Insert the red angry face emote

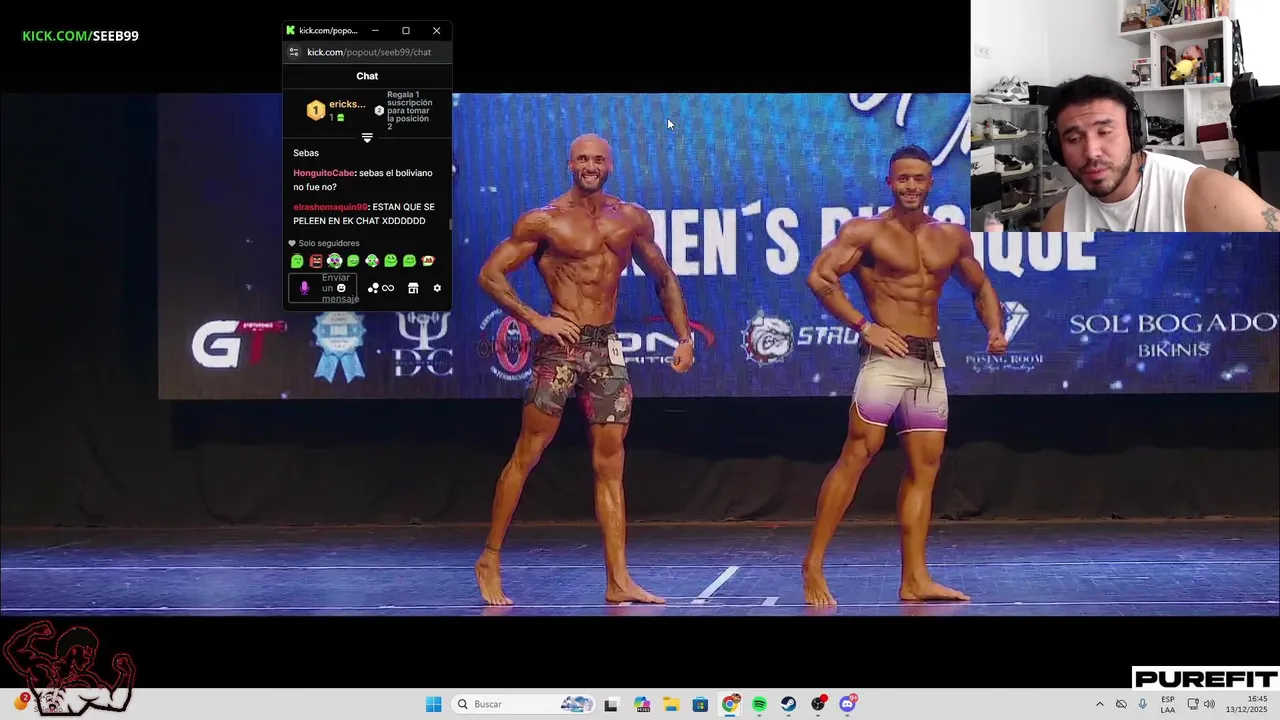316,261
